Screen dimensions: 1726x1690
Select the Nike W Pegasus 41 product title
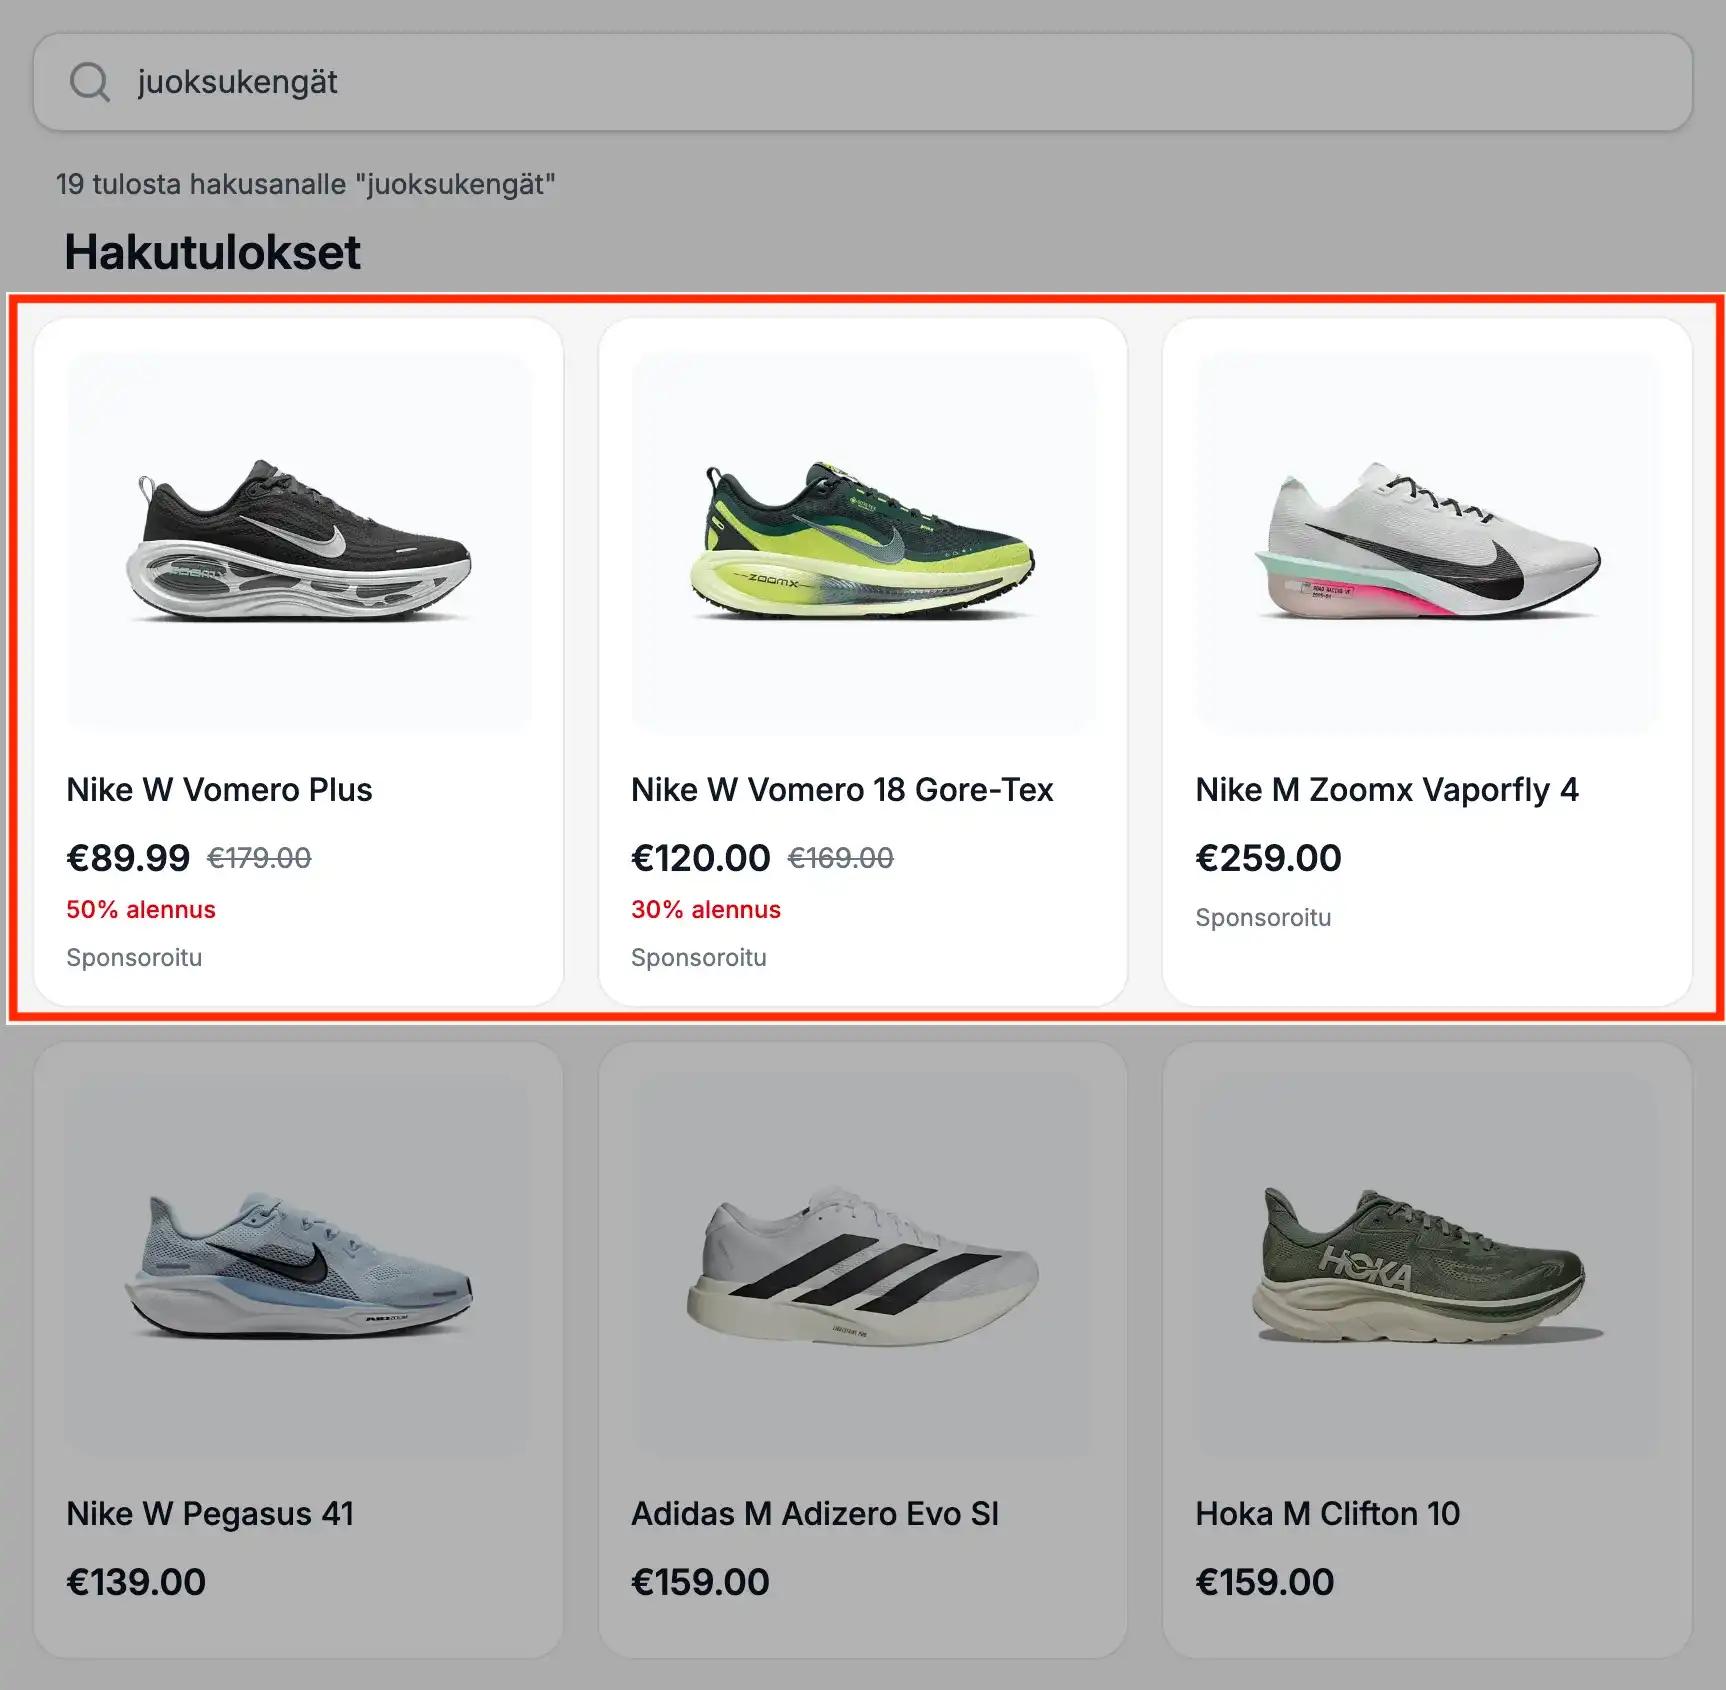pyautogui.click(x=210, y=1513)
